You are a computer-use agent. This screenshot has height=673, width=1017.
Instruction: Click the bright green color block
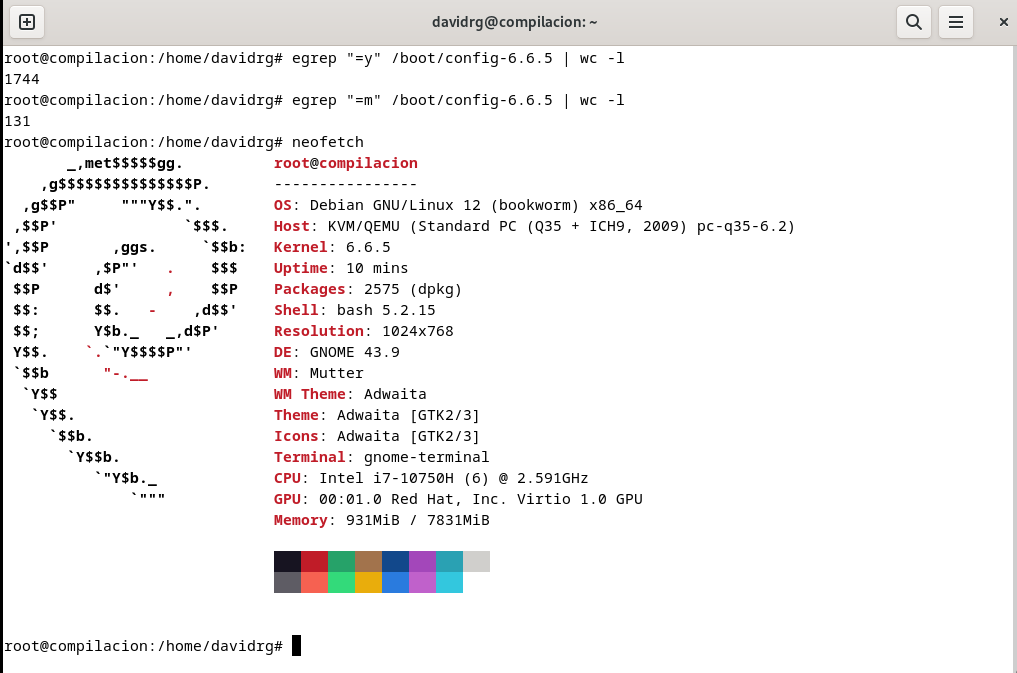pos(341,582)
